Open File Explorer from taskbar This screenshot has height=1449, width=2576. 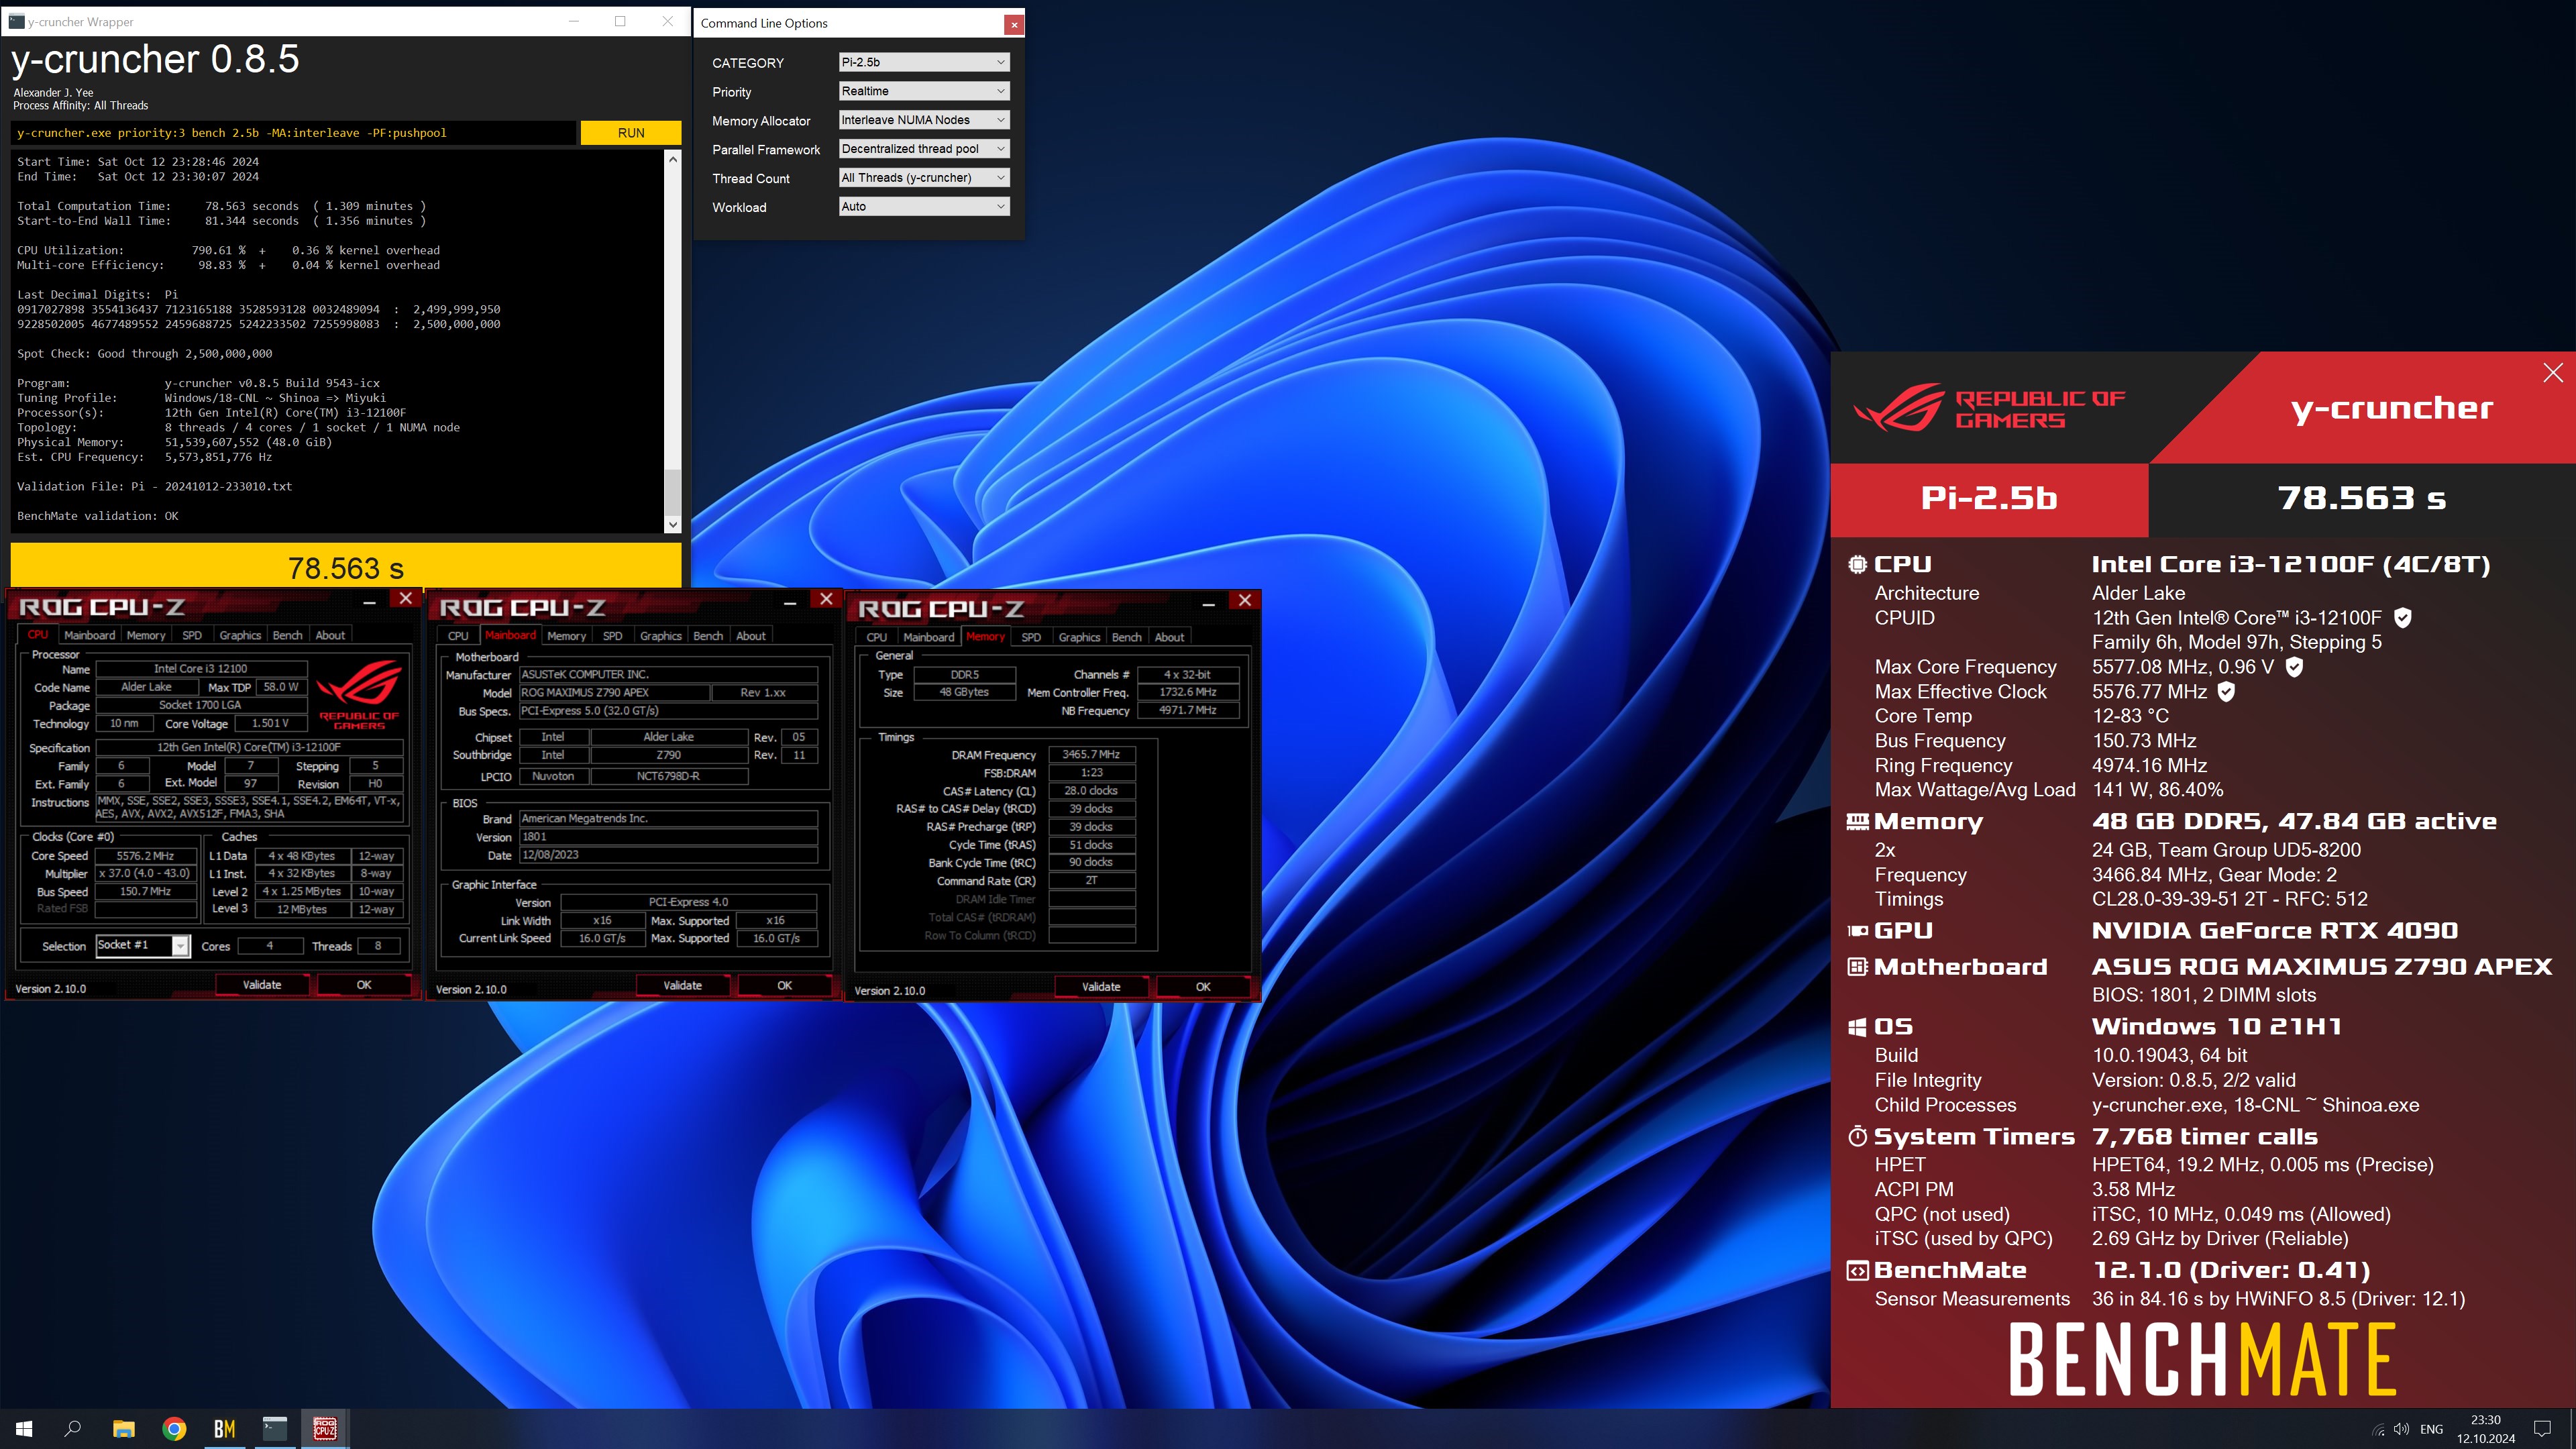(124, 1429)
